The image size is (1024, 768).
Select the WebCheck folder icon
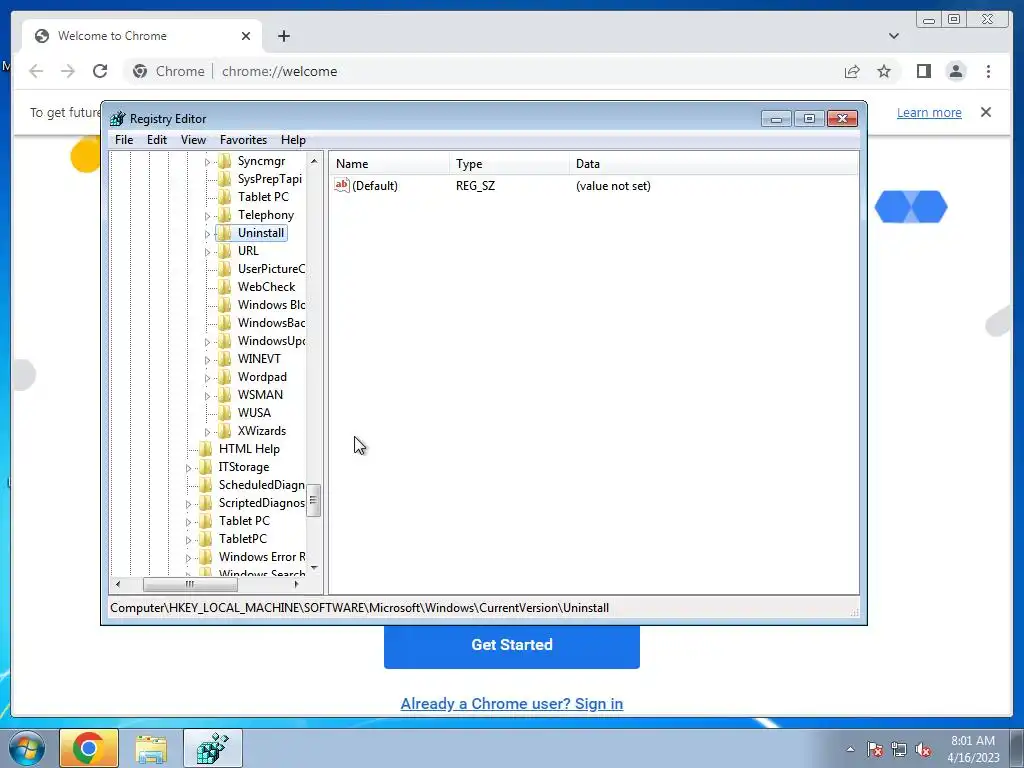(x=225, y=287)
